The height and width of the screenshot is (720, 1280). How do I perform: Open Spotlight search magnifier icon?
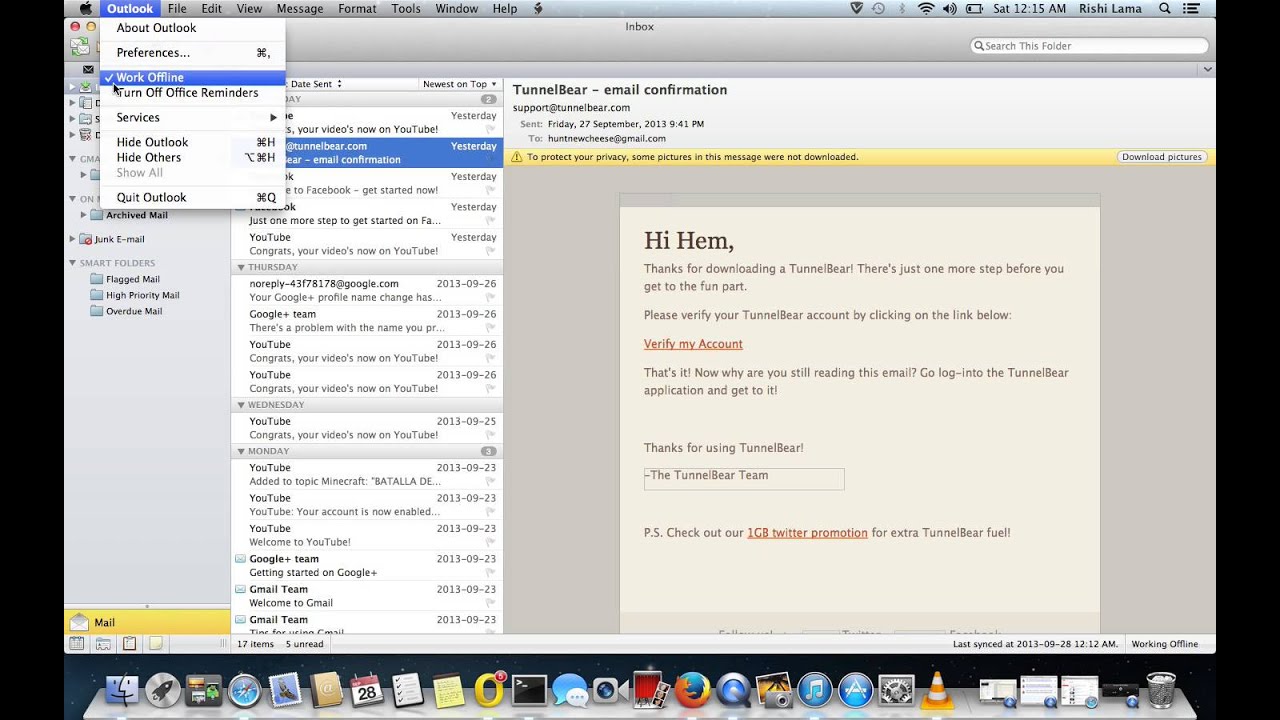tap(1164, 9)
